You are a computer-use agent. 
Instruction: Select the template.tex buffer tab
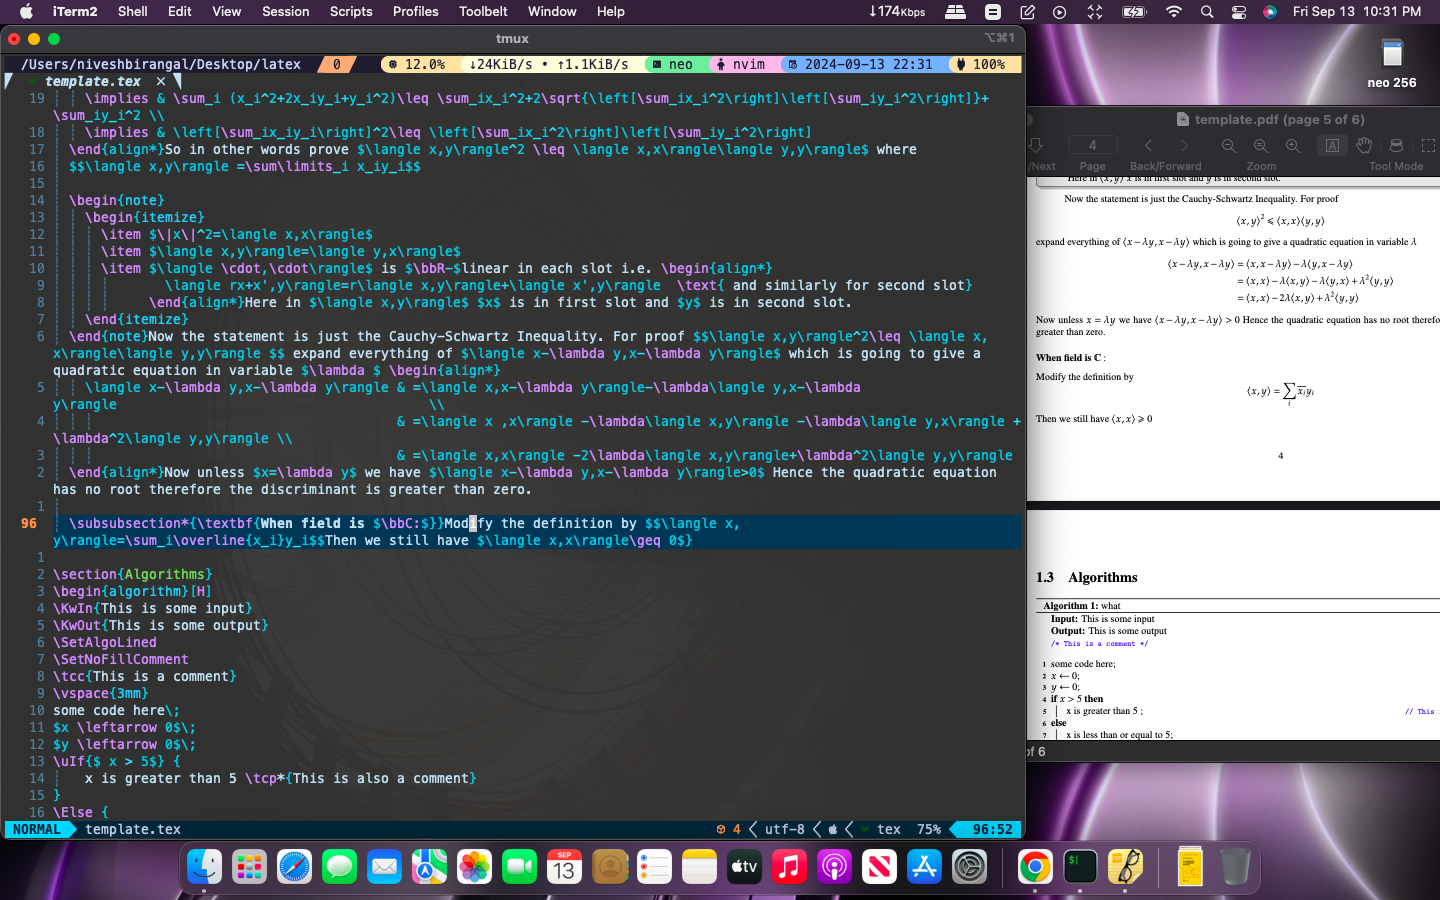(93, 81)
